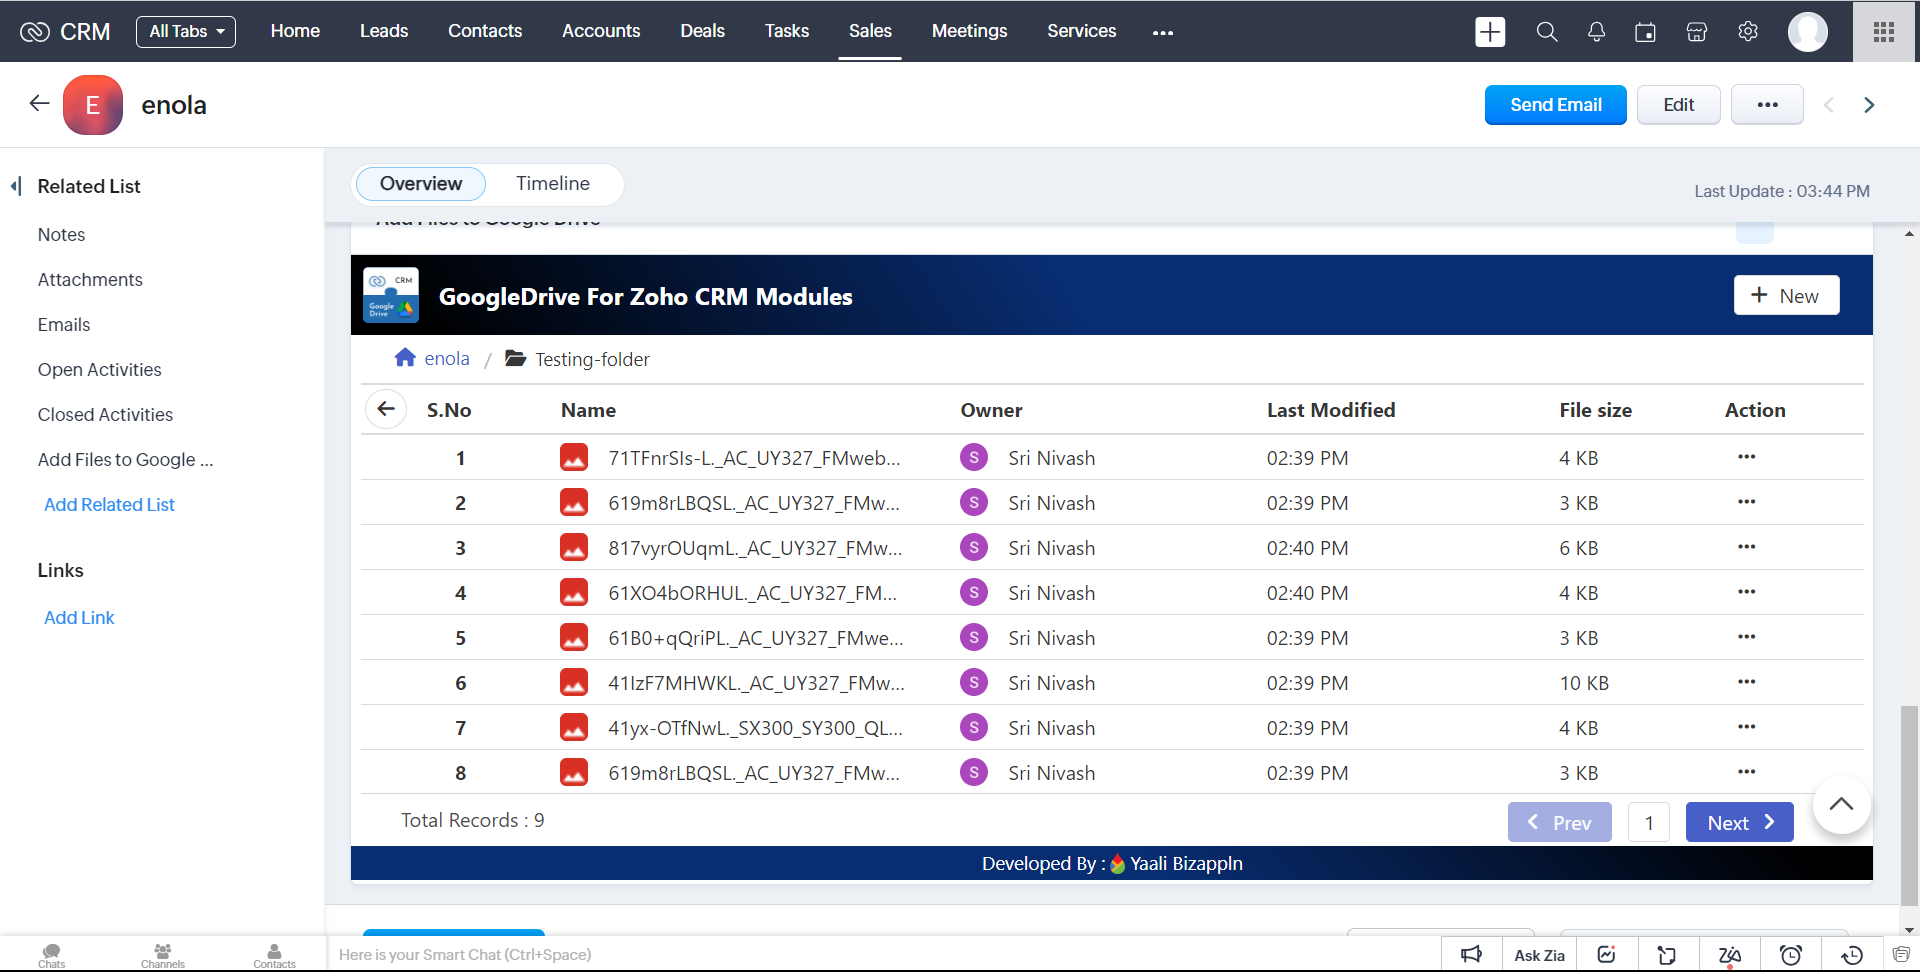Open action menu for file row 3
Image resolution: width=1920 pixels, height=972 pixels.
point(1746,547)
